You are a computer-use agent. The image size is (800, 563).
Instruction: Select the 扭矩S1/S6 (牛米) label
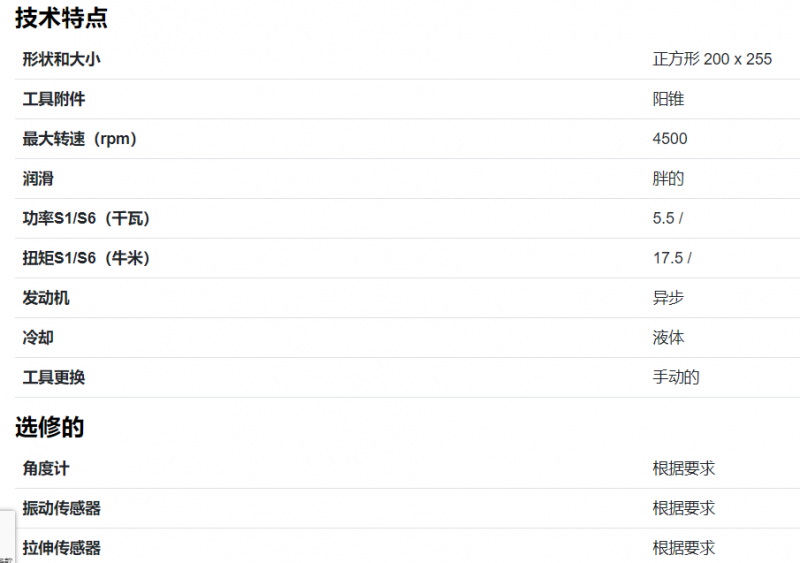[x=86, y=258]
